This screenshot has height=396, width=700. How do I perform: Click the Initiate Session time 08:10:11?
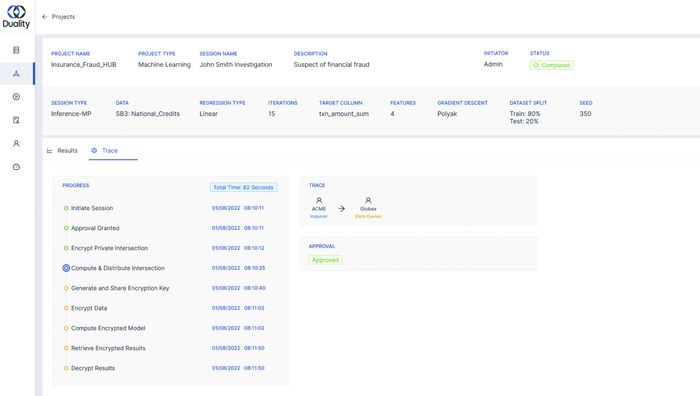pyautogui.click(x=254, y=208)
